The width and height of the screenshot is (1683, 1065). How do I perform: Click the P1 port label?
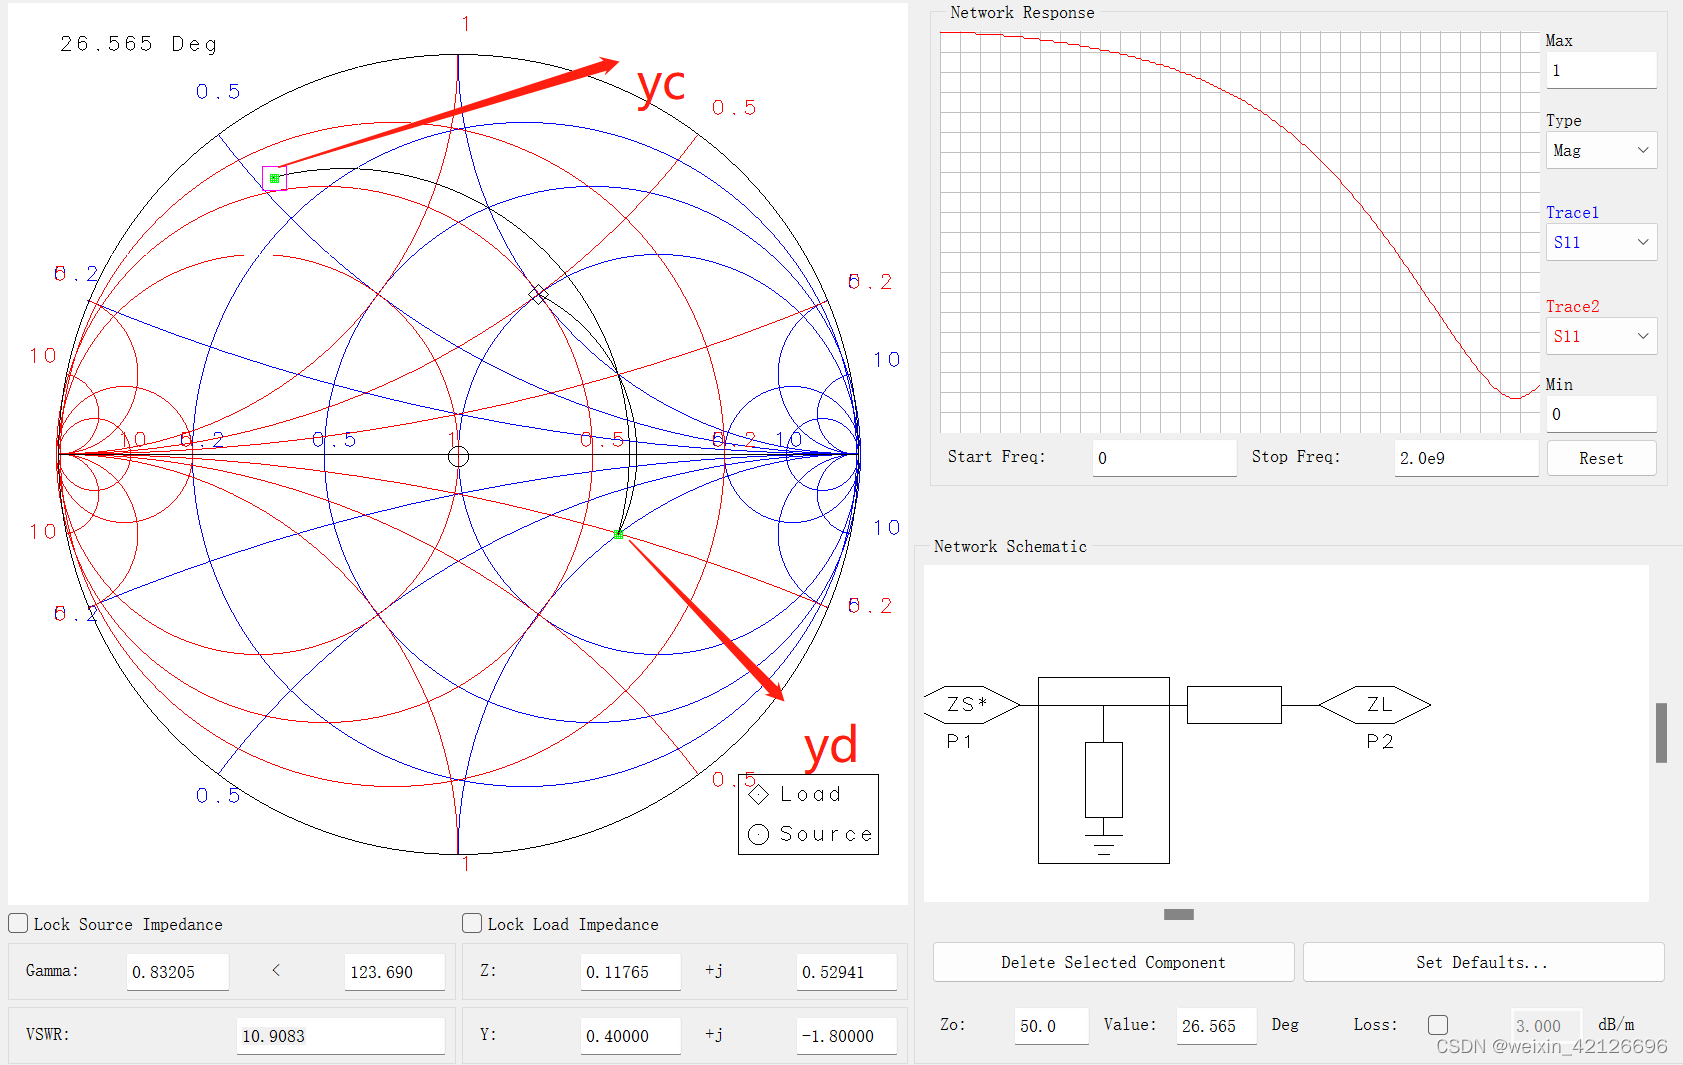(x=959, y=741)
